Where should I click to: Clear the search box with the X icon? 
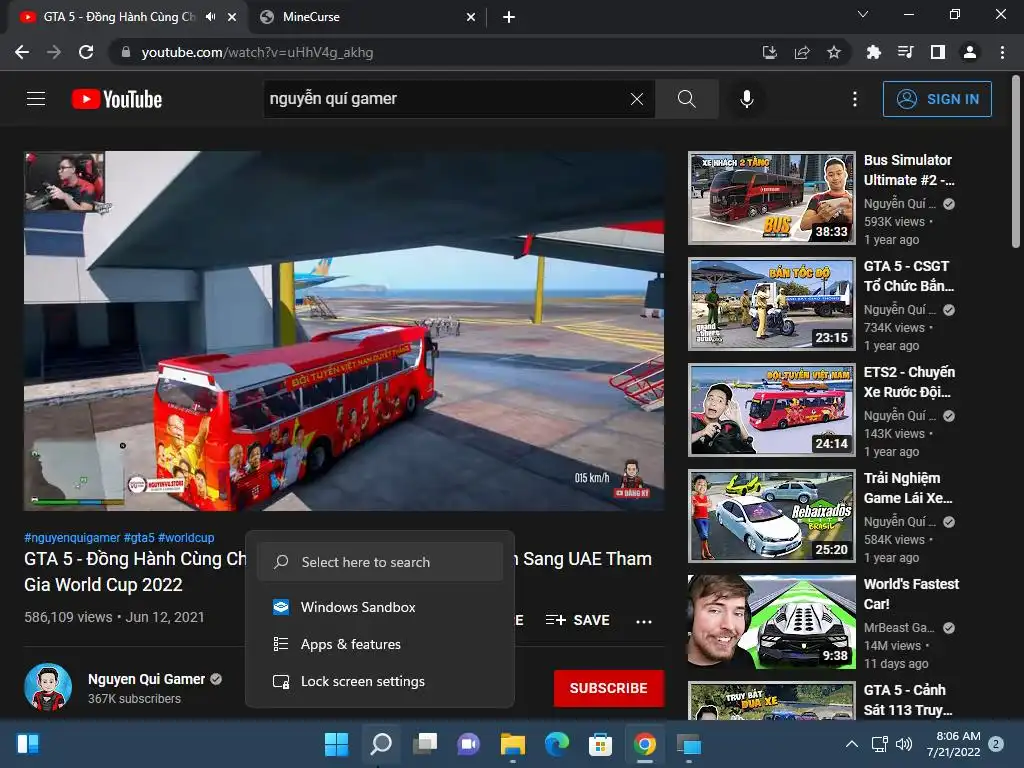pyautogui.click(x=637, y=99)
